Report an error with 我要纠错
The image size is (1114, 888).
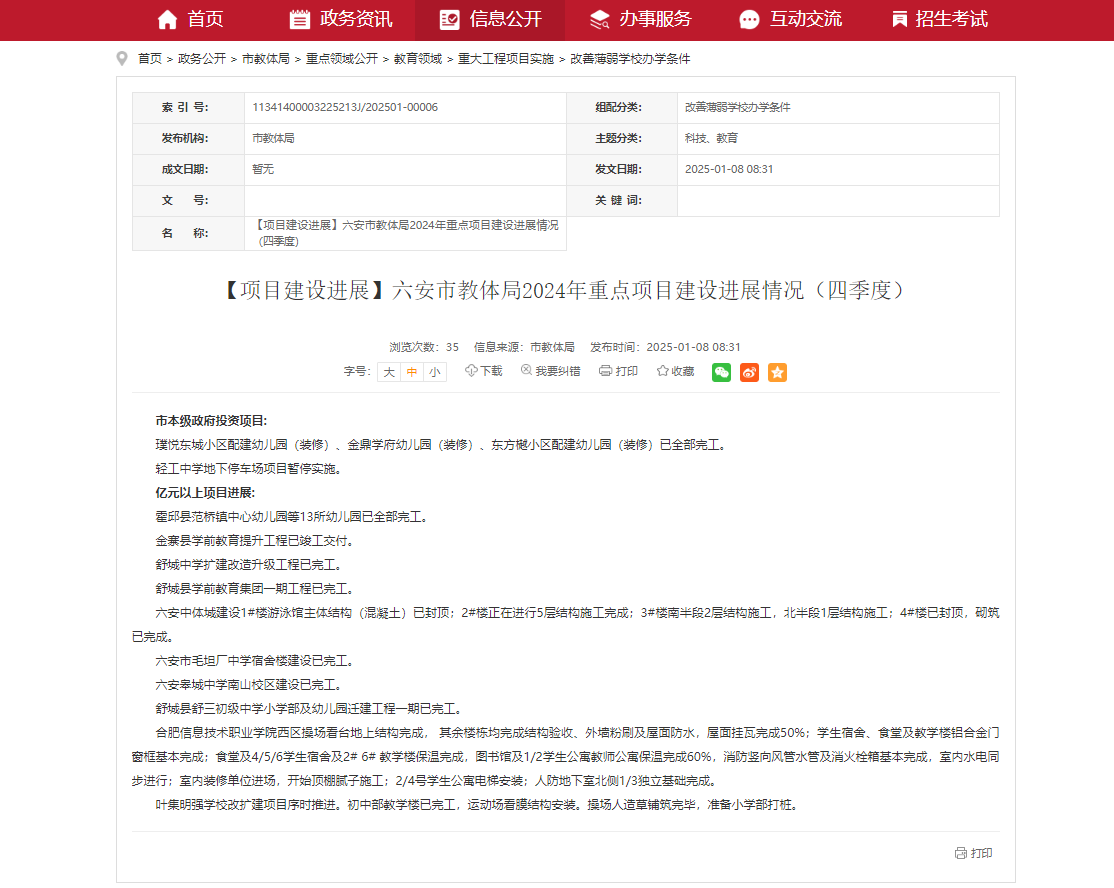click(x=550, y=371)
